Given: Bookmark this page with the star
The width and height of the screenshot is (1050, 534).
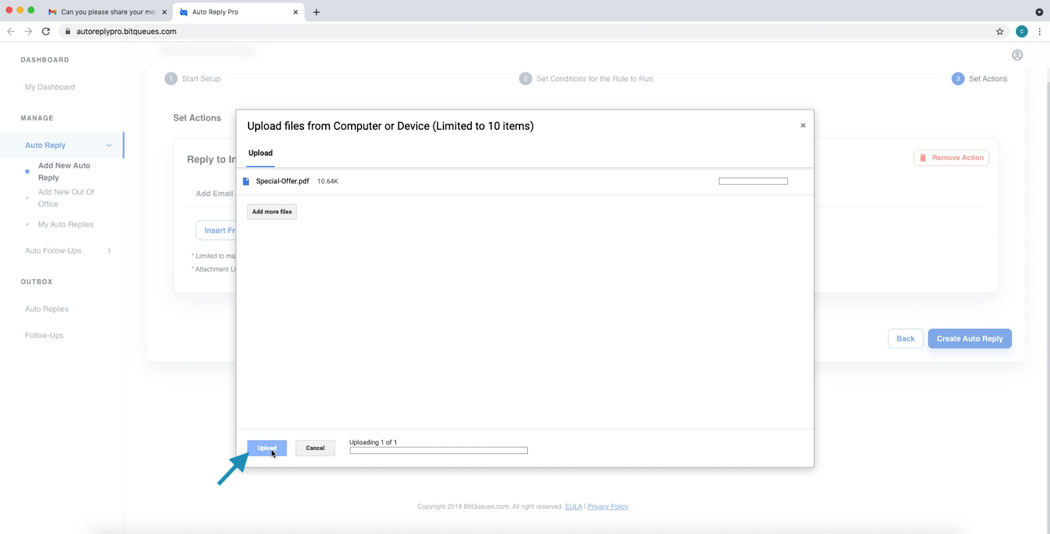Looking at the screenshot, I should (x=1000, y=31).
